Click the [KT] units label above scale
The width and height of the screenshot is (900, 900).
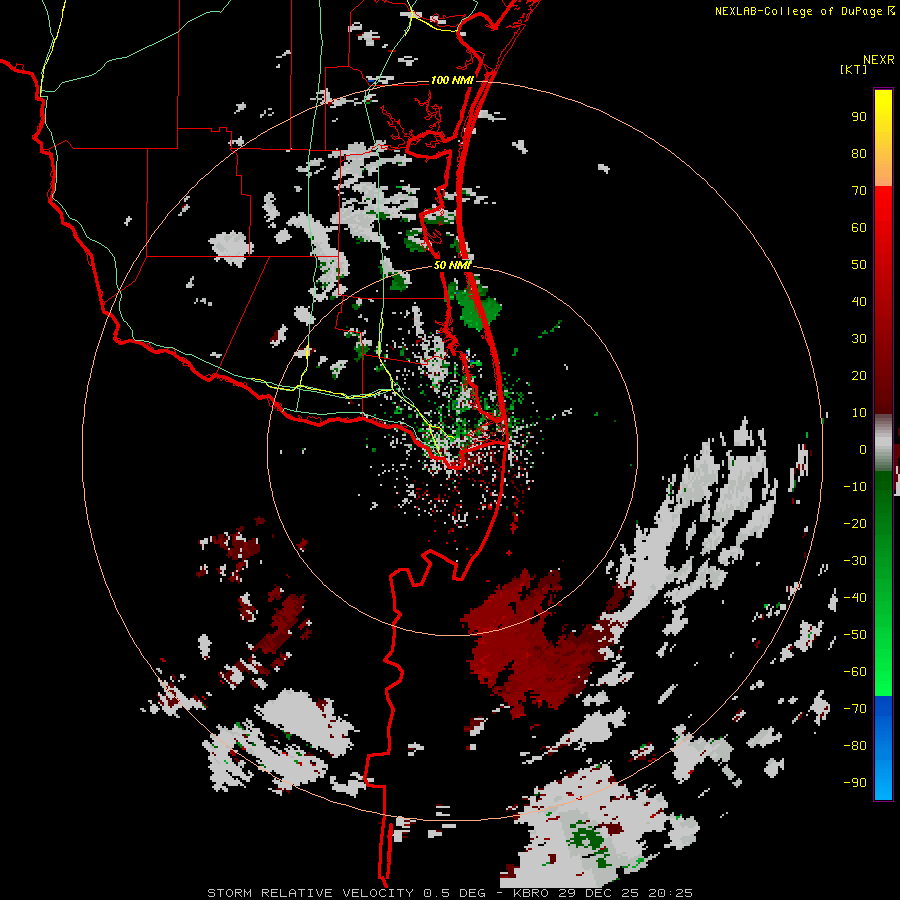tap(853, 69)
